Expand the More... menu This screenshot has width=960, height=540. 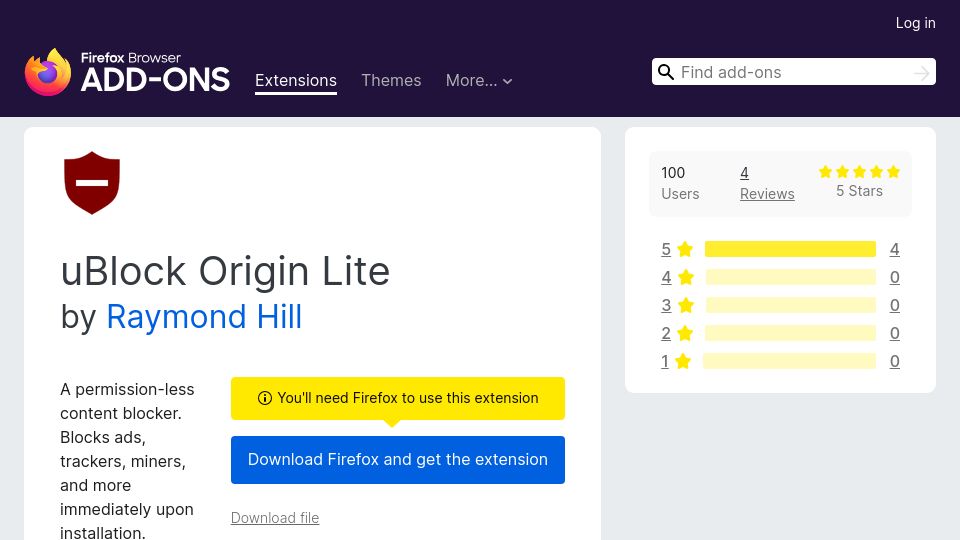[479, 80]
